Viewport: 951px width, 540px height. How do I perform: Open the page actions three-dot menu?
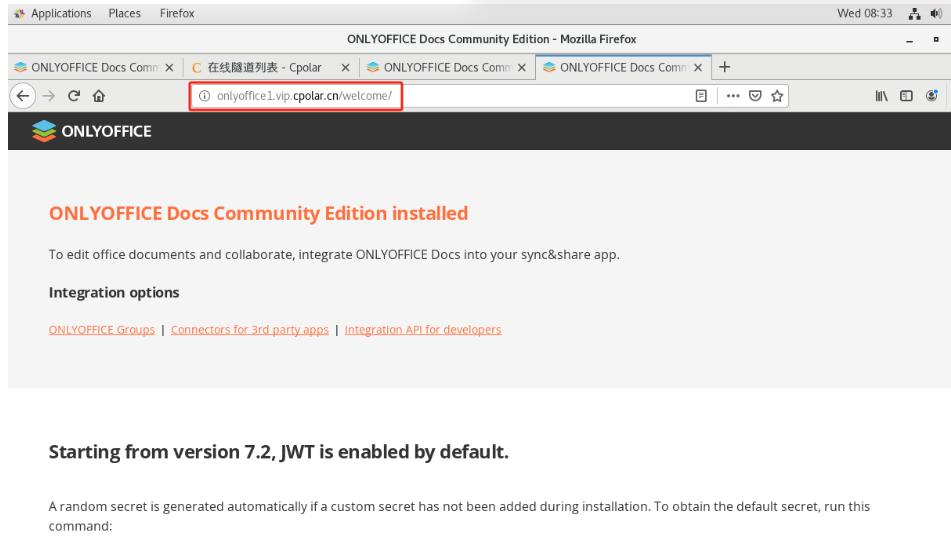click(733, 96)
